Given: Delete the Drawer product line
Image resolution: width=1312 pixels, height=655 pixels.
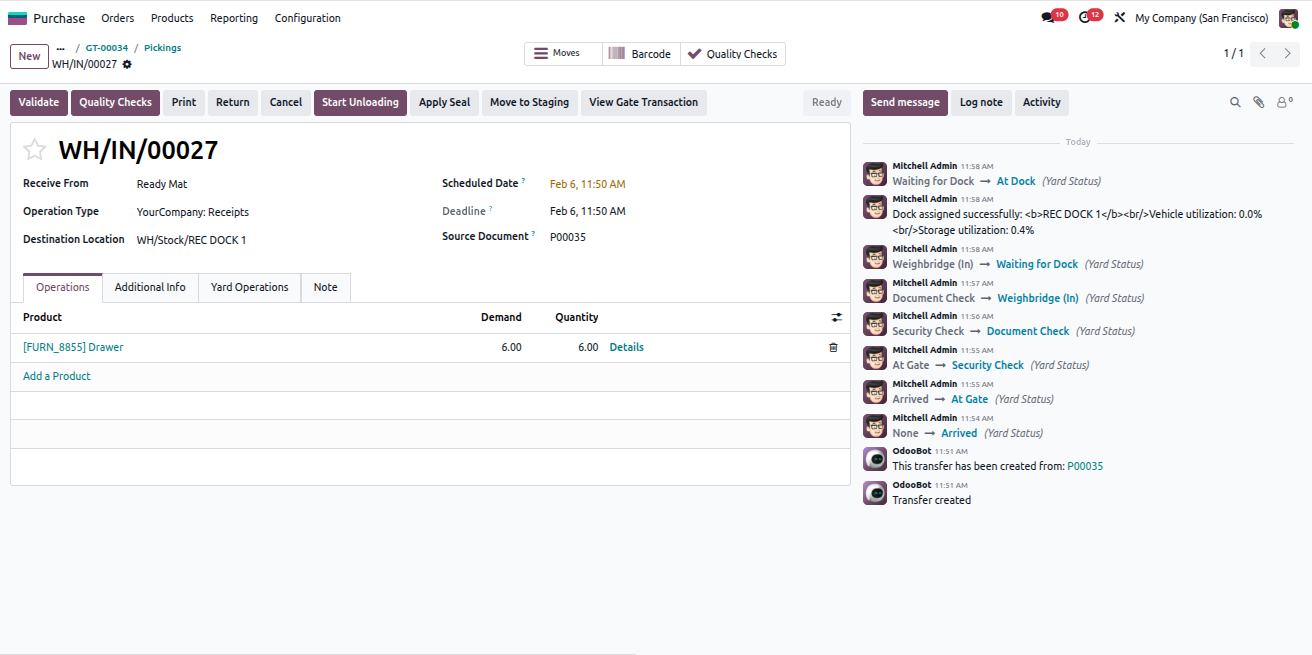Looking at the screenshot, I should (833, 347).
